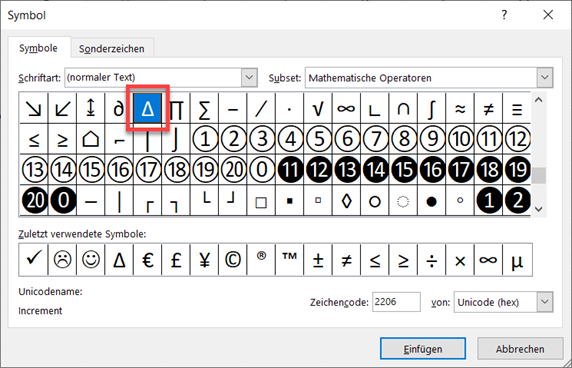Select the summation ∑ symbol
The height and width of the screenshot is (368, 572).
pos(205,109)
